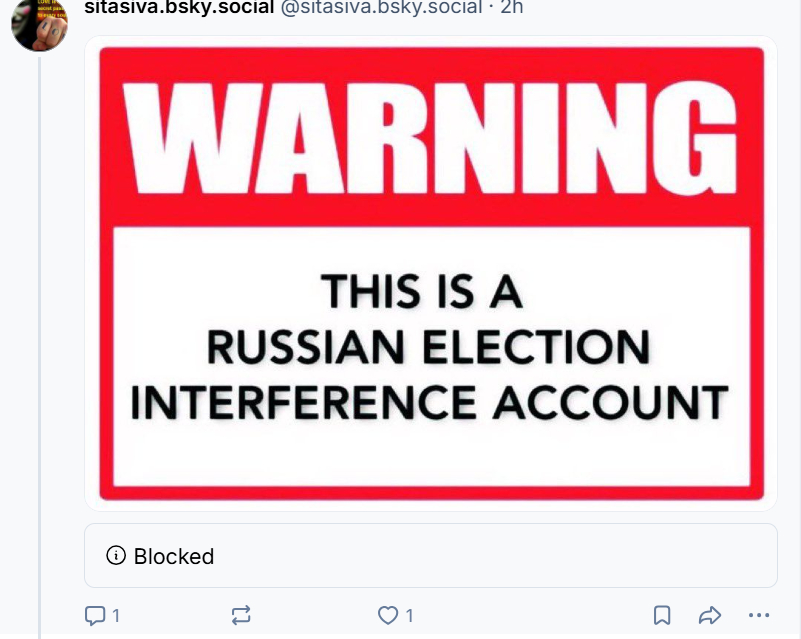The height and width of the screenshot is (639, 801).
Task: Click the info icon beside Blocked
Action: click(116, 556)
